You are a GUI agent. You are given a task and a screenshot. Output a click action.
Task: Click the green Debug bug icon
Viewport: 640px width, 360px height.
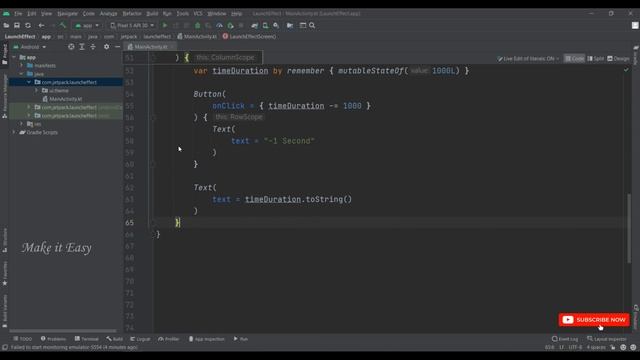(x=198, y=25)
